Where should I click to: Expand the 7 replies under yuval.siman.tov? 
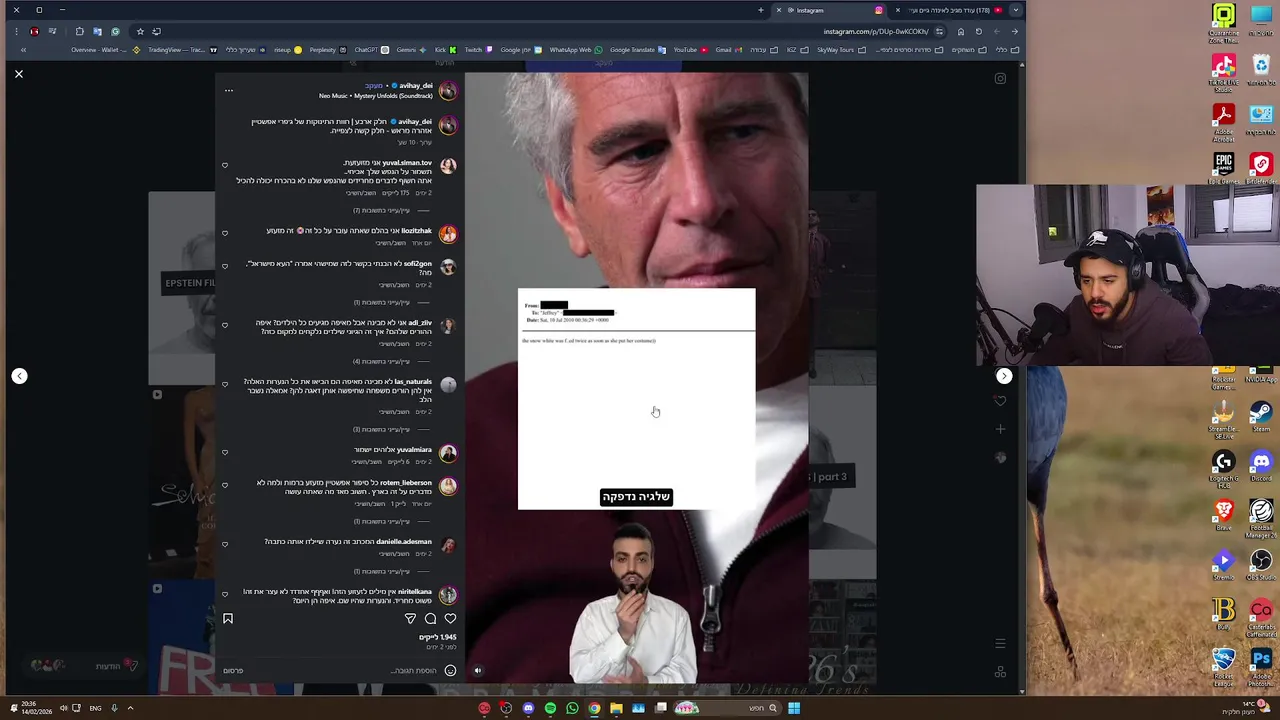[x=390, y=210]
